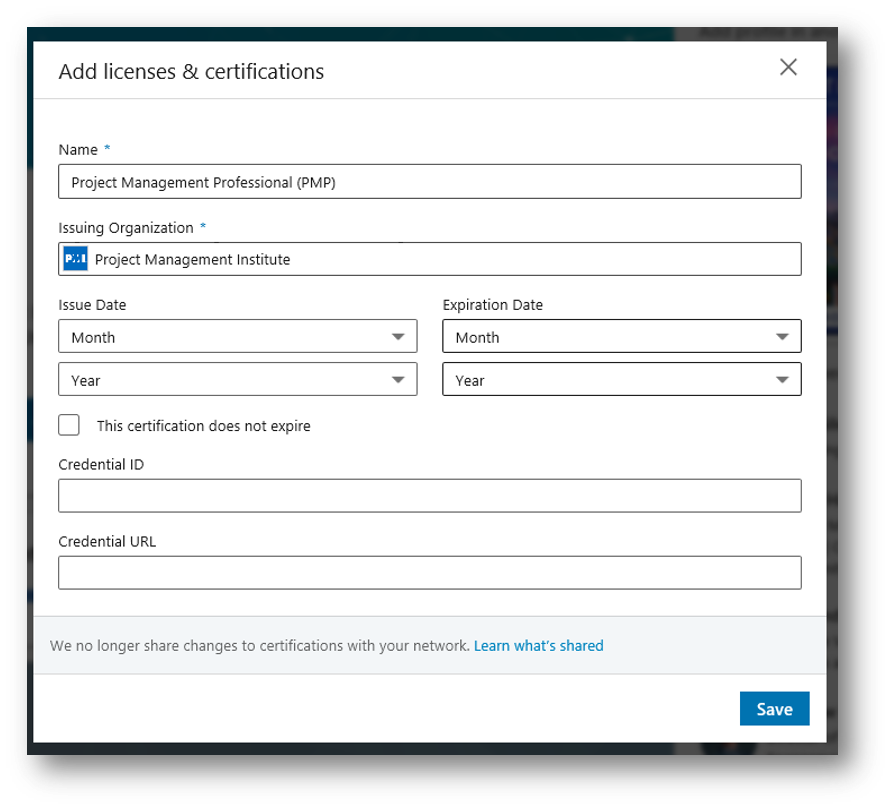This screenshot has width=891, height=809.
Task: Click the 'Expiration Date' label
Action: coord(493,305)
